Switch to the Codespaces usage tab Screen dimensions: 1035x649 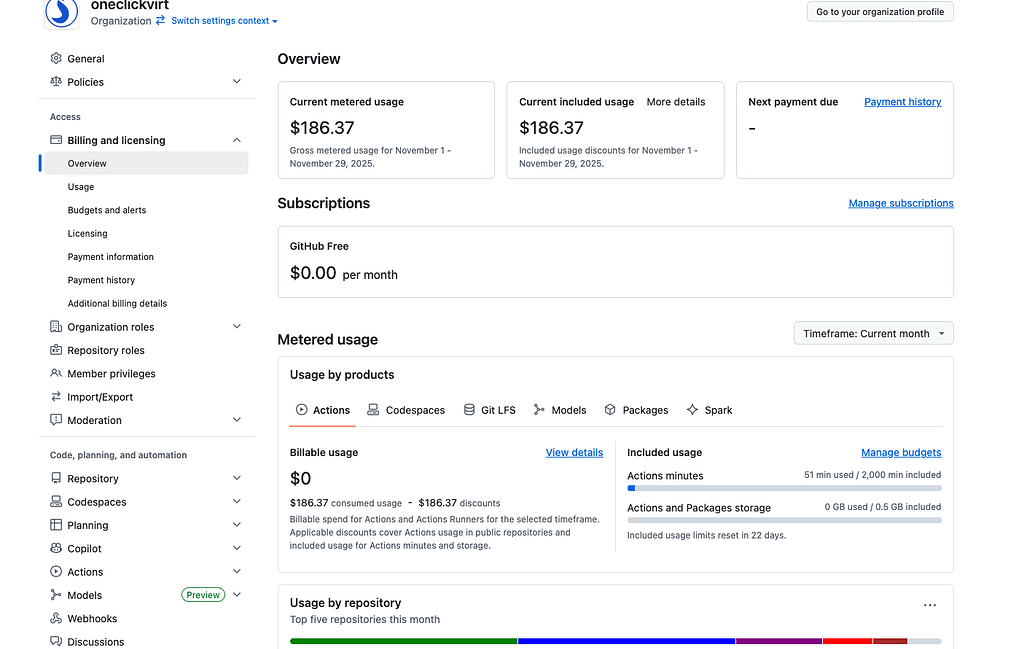click(406, 410)
